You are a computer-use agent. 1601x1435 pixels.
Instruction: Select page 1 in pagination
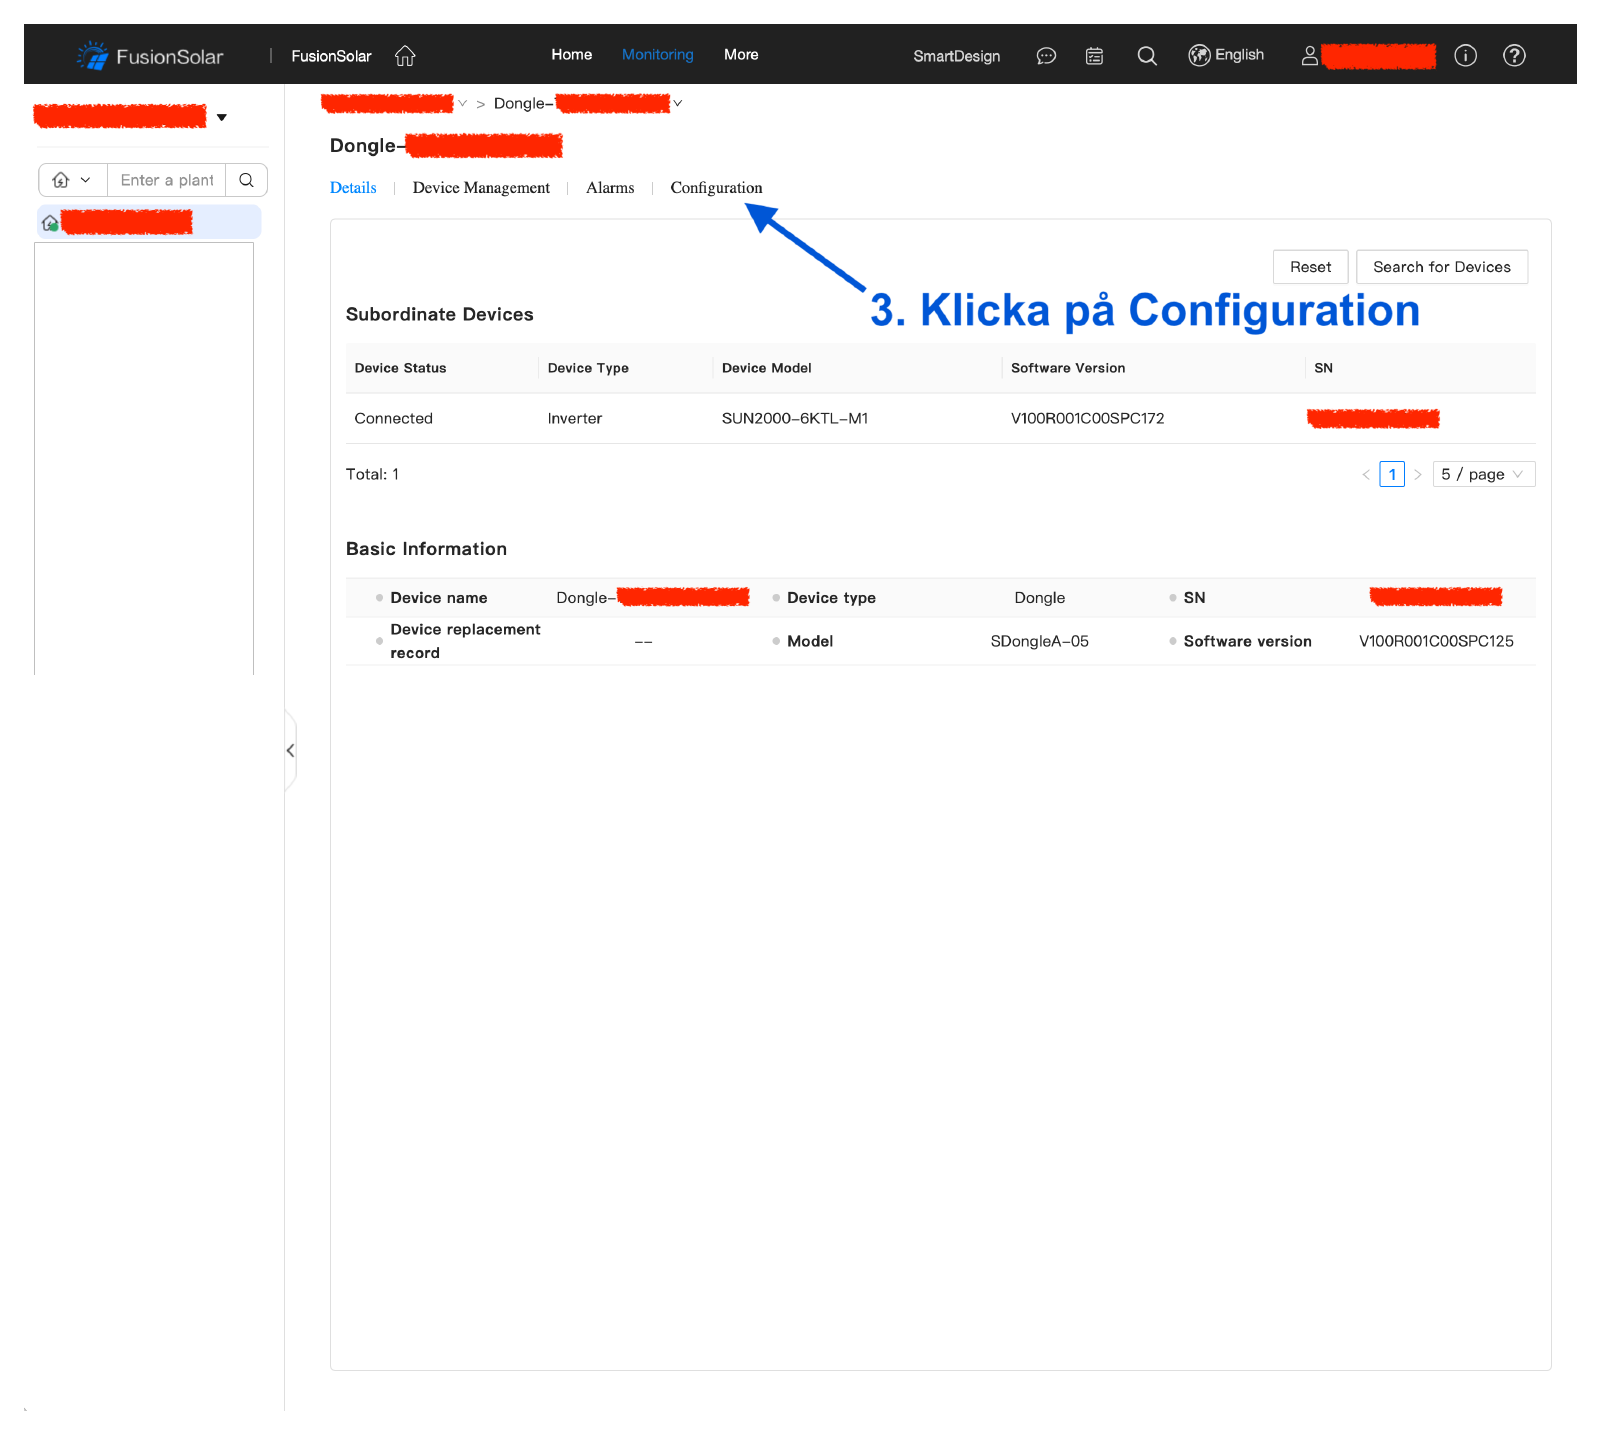pos(1392,474)
